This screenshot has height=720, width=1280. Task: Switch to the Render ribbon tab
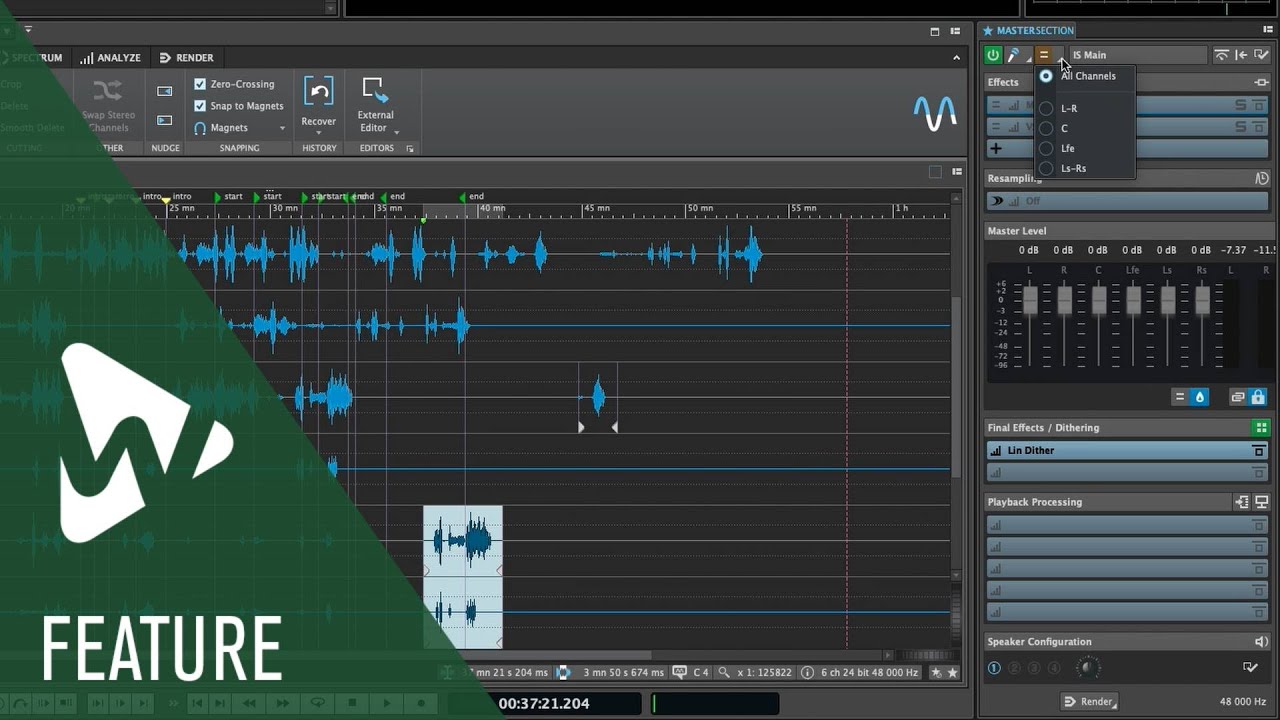186,58
